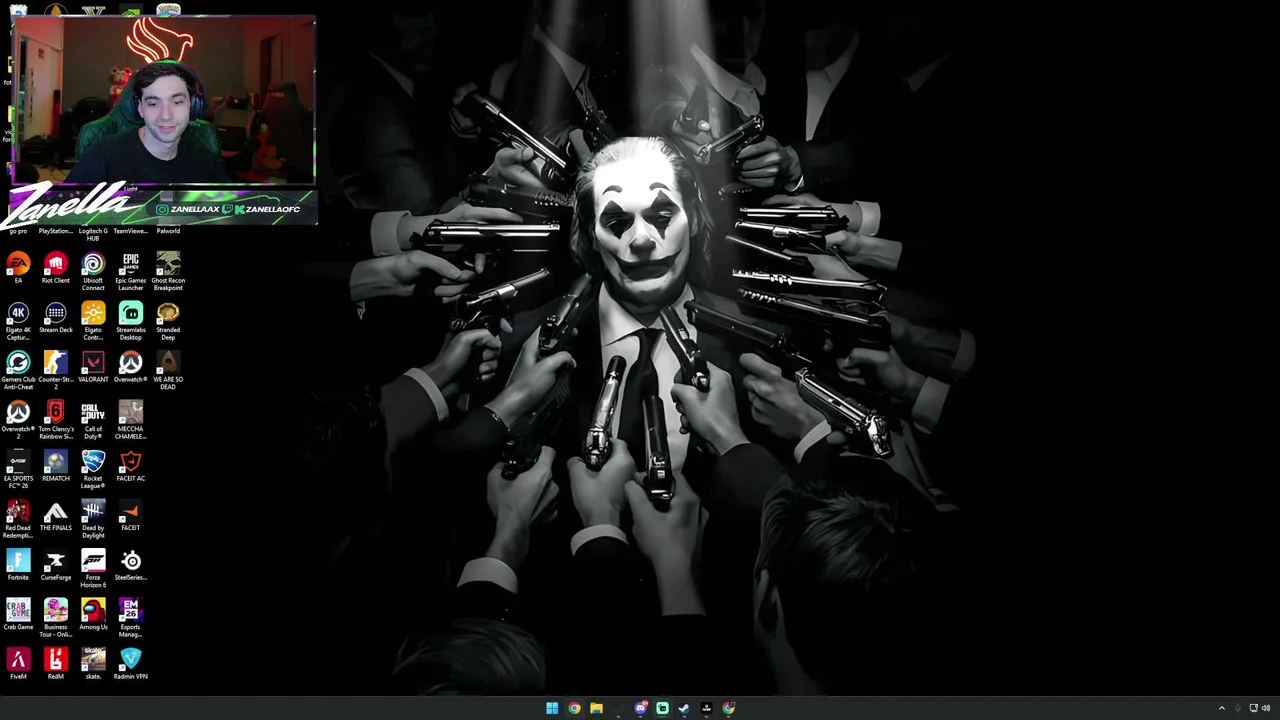Select the Red Dead Redemption icon
This screenshot has width=1280, height=720.
[18, 519]
